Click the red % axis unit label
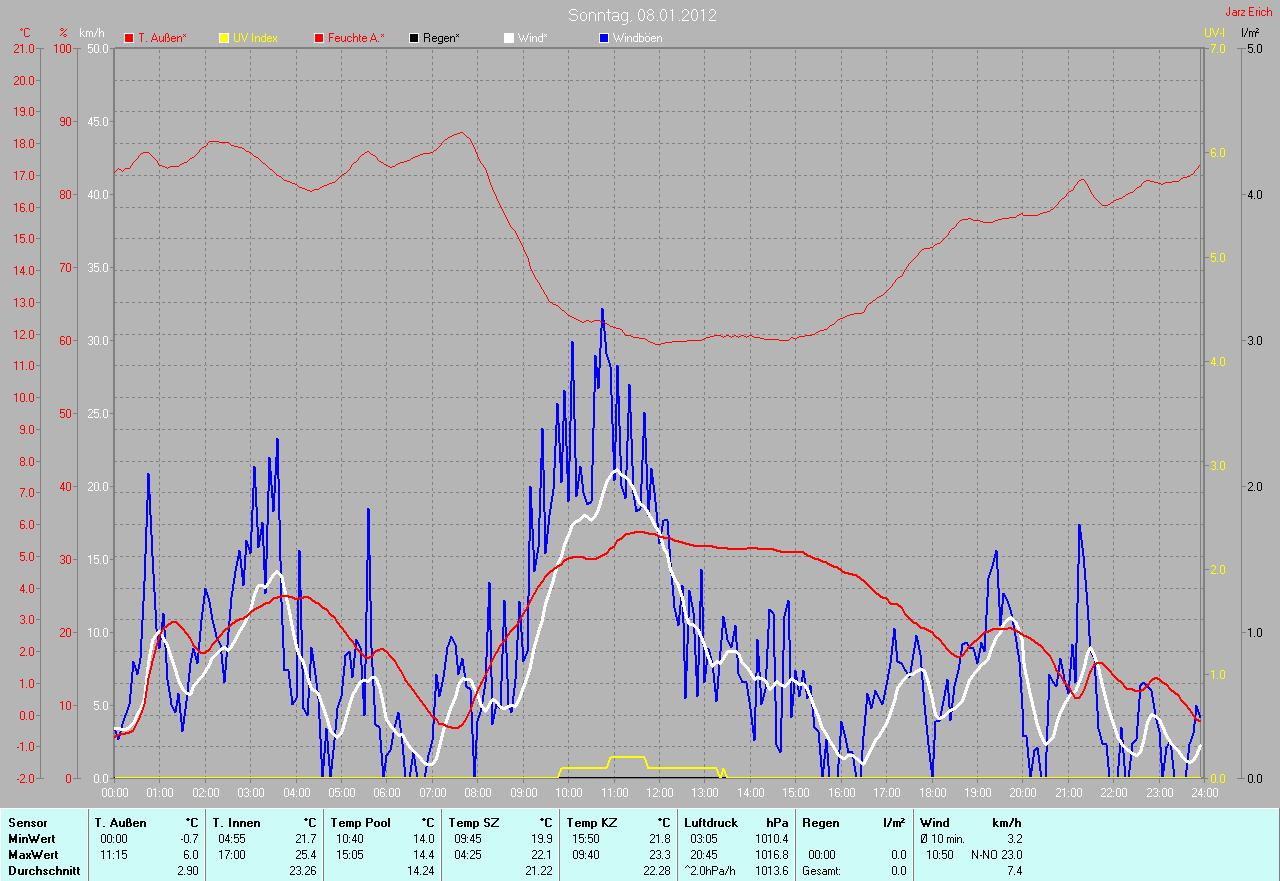Screen dimensions: 1280x881 point(63,33)
